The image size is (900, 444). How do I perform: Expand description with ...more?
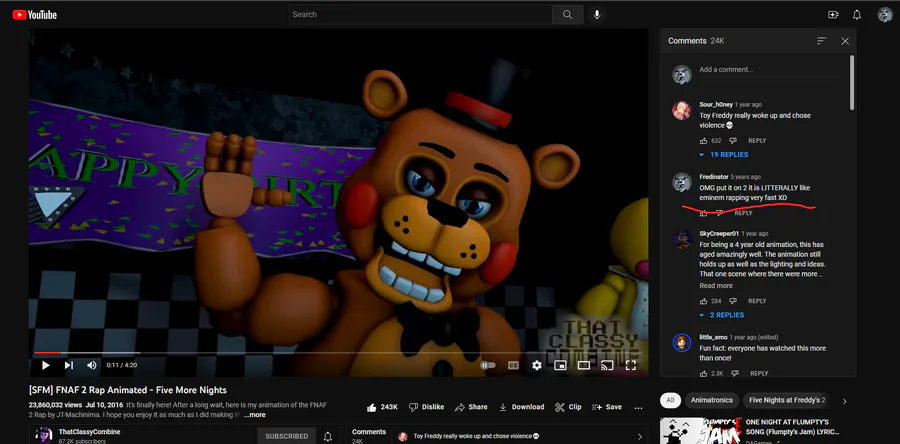point(254,415)
